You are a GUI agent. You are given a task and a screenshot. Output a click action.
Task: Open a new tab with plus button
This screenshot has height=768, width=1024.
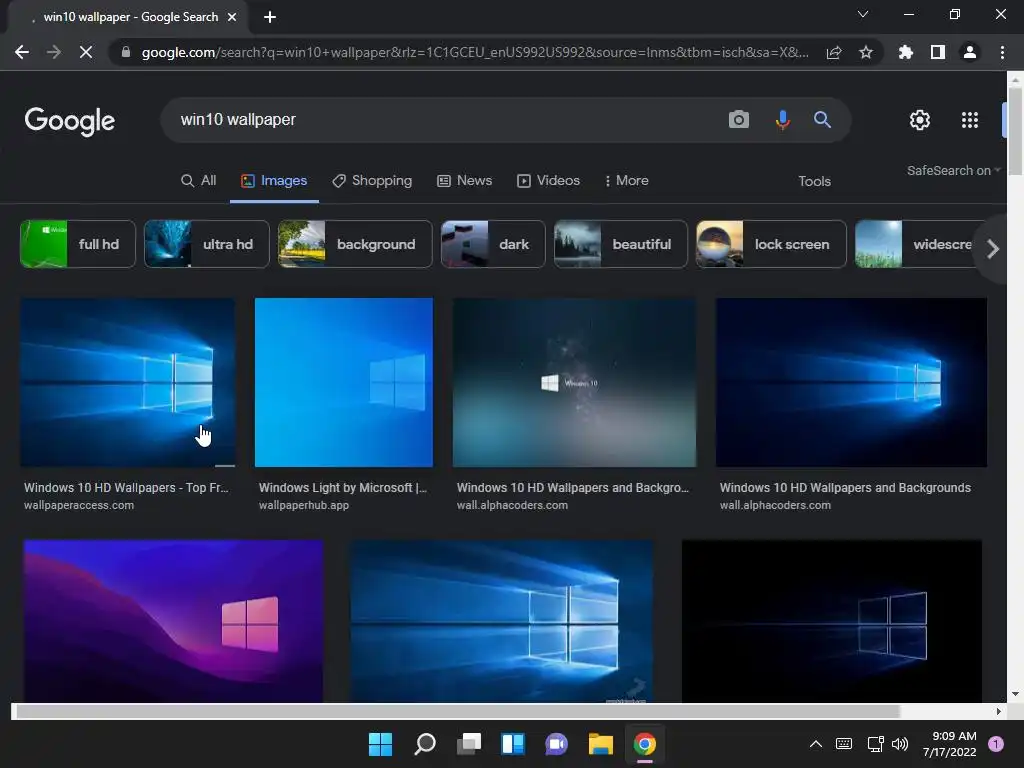[x=270, y=17]
